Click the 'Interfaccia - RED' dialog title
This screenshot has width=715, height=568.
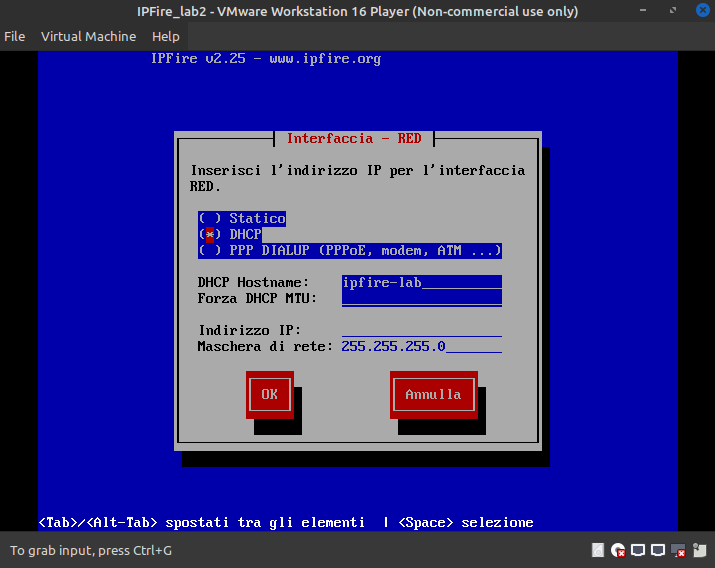pyautogui.click(x=354, y=139)
